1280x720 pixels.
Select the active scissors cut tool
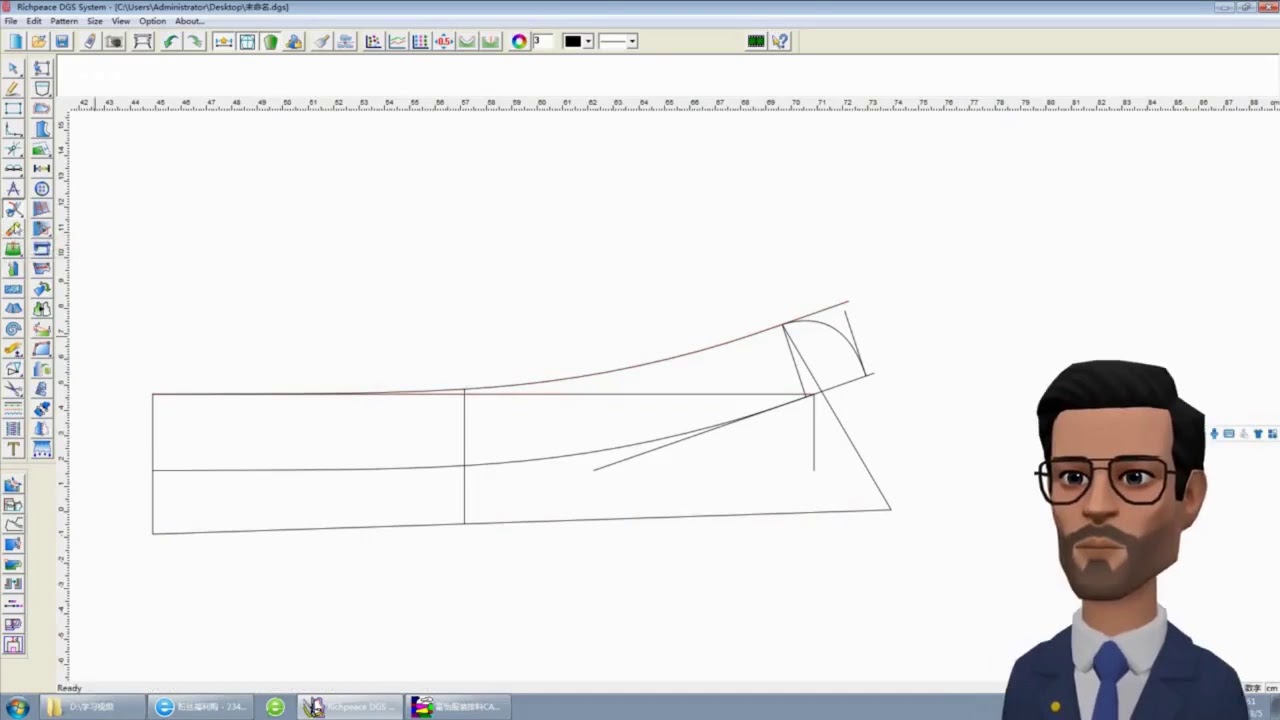tap(13, 208)
